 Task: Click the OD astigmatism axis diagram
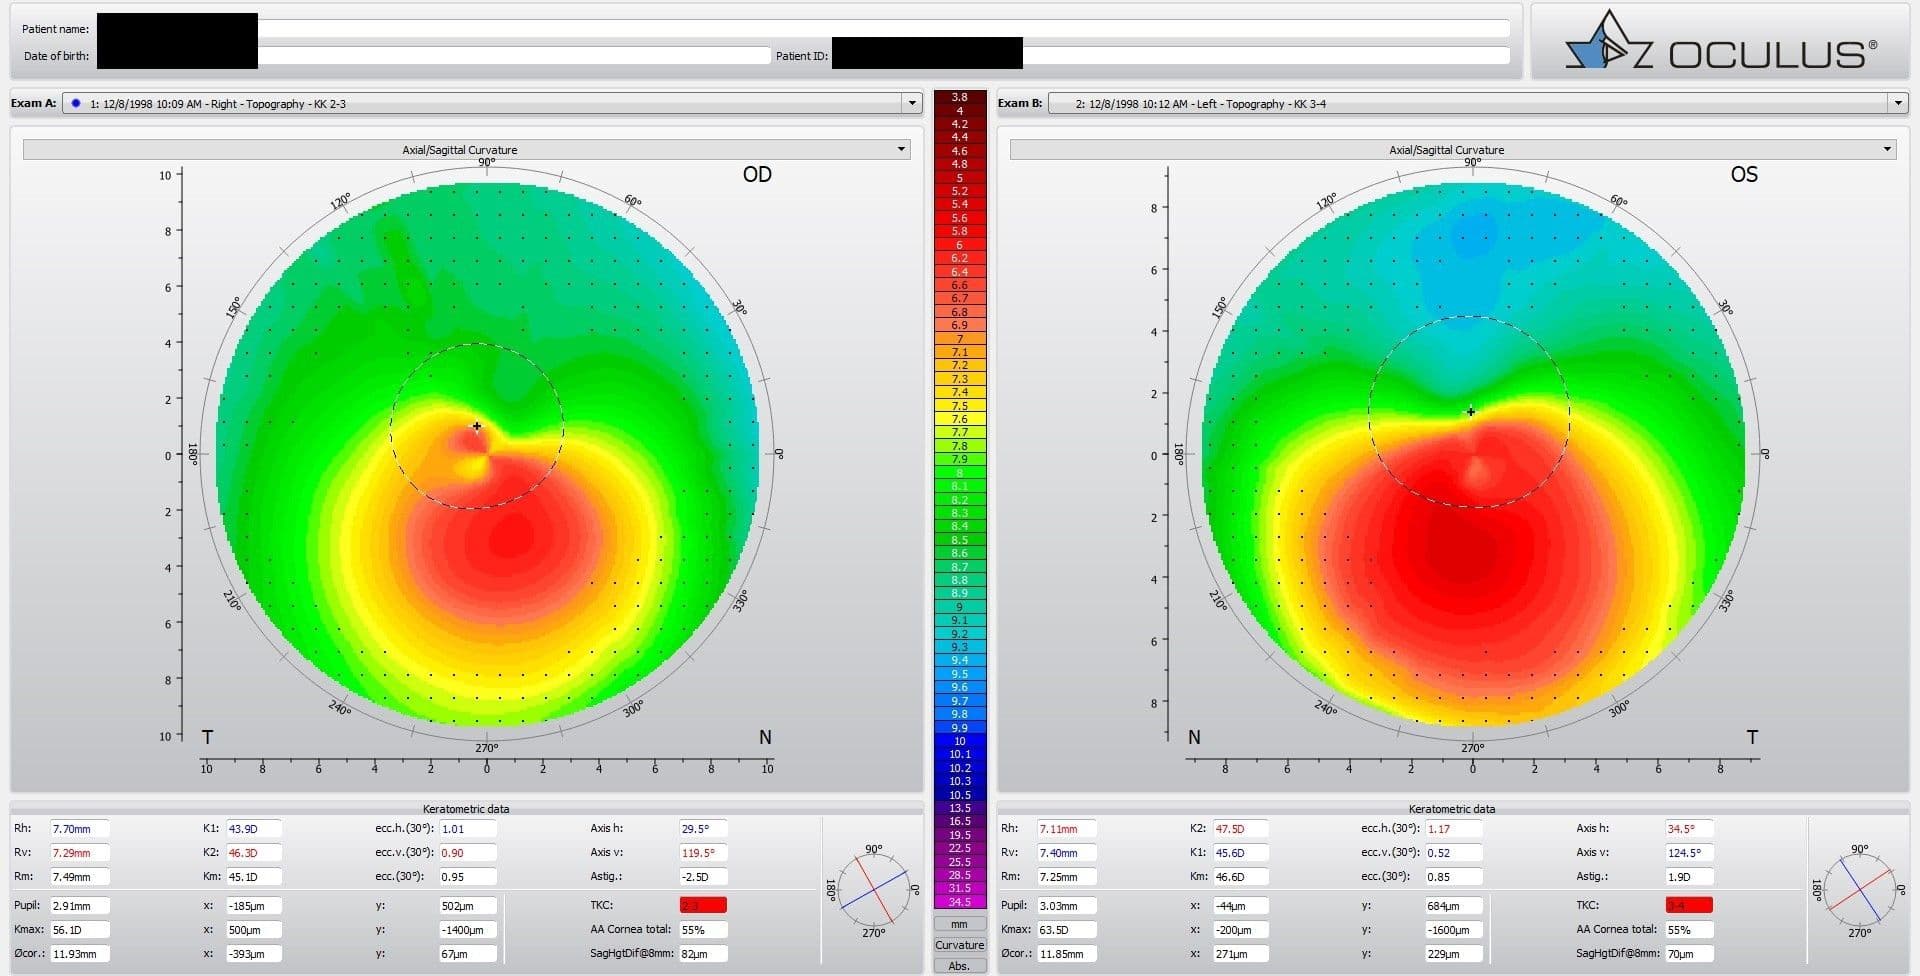click(873, 888)
